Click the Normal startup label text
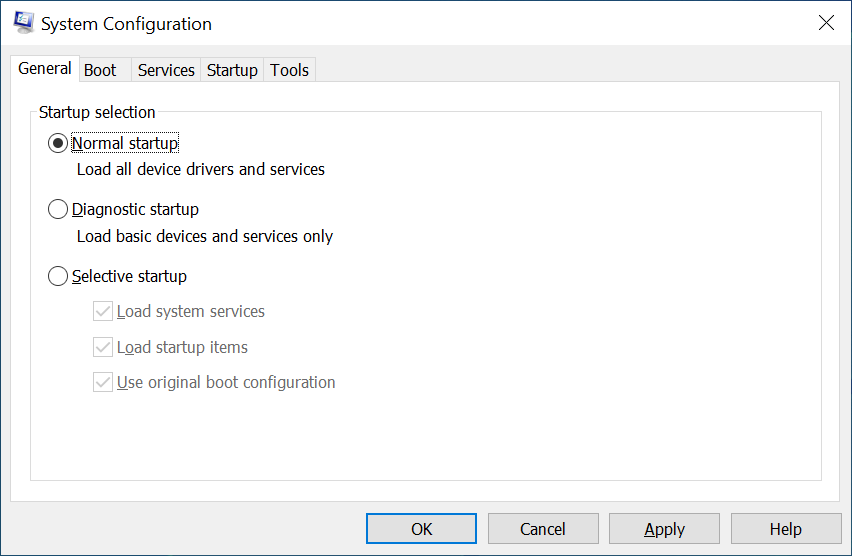The width and height of the screenshot is (852, 556). pos(125,144)
